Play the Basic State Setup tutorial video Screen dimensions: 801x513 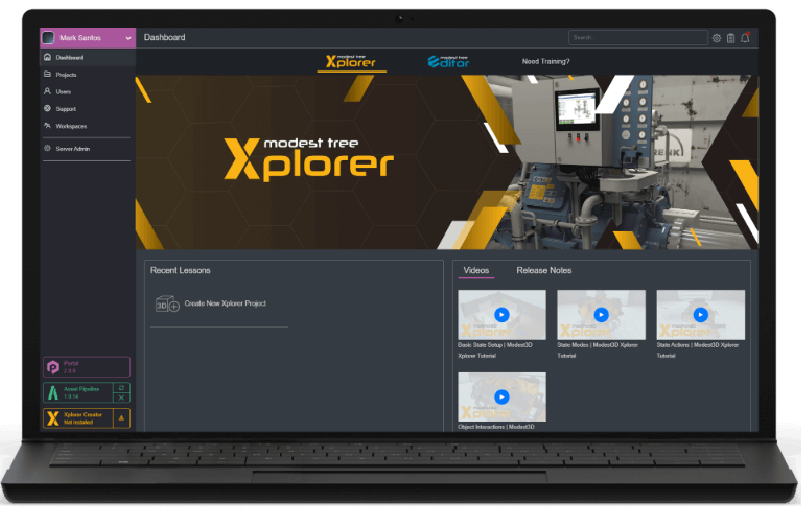[502, 315]
